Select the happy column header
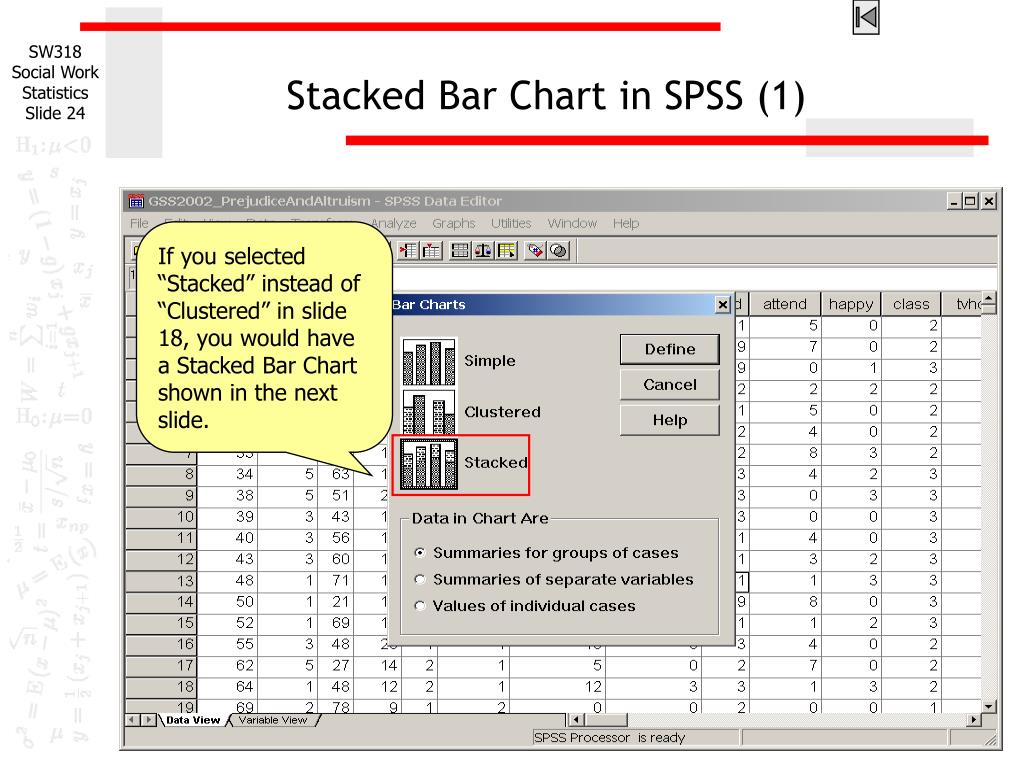 coord(850,304)
